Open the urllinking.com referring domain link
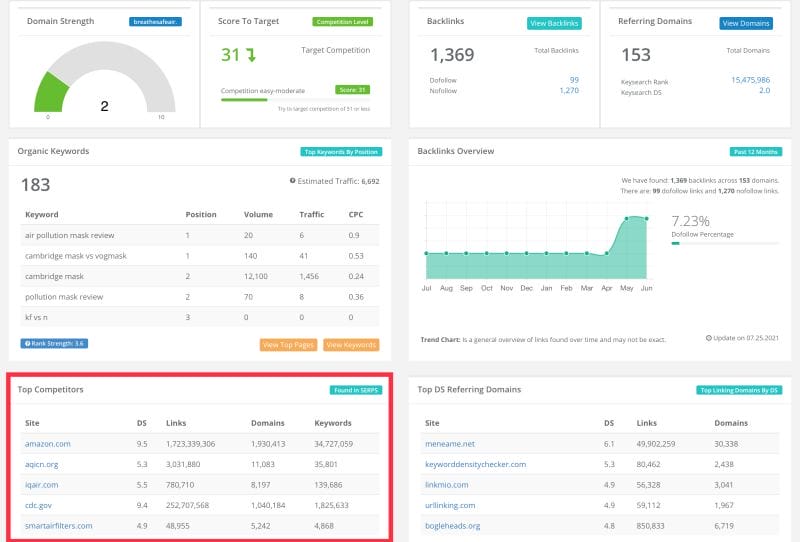The height and width of the screenshot is (542, 800). 449,505
